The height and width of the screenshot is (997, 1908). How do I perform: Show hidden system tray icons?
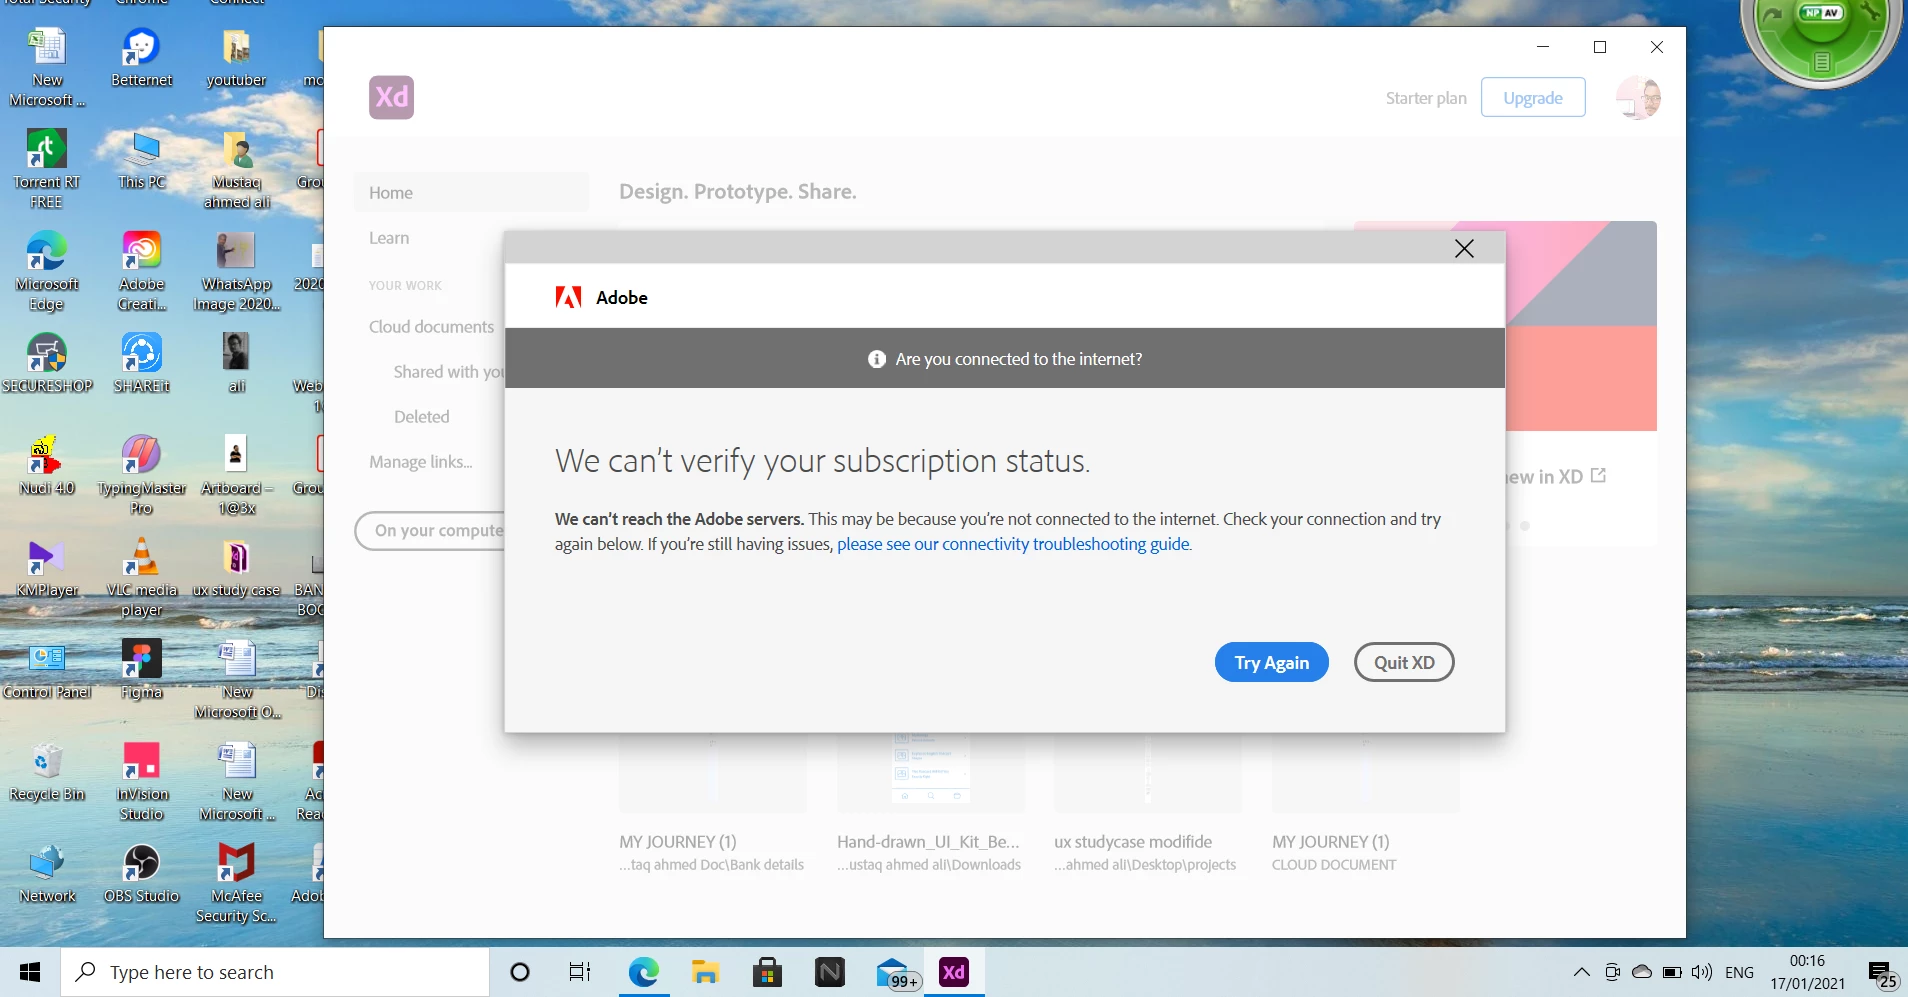[1582, 972]
